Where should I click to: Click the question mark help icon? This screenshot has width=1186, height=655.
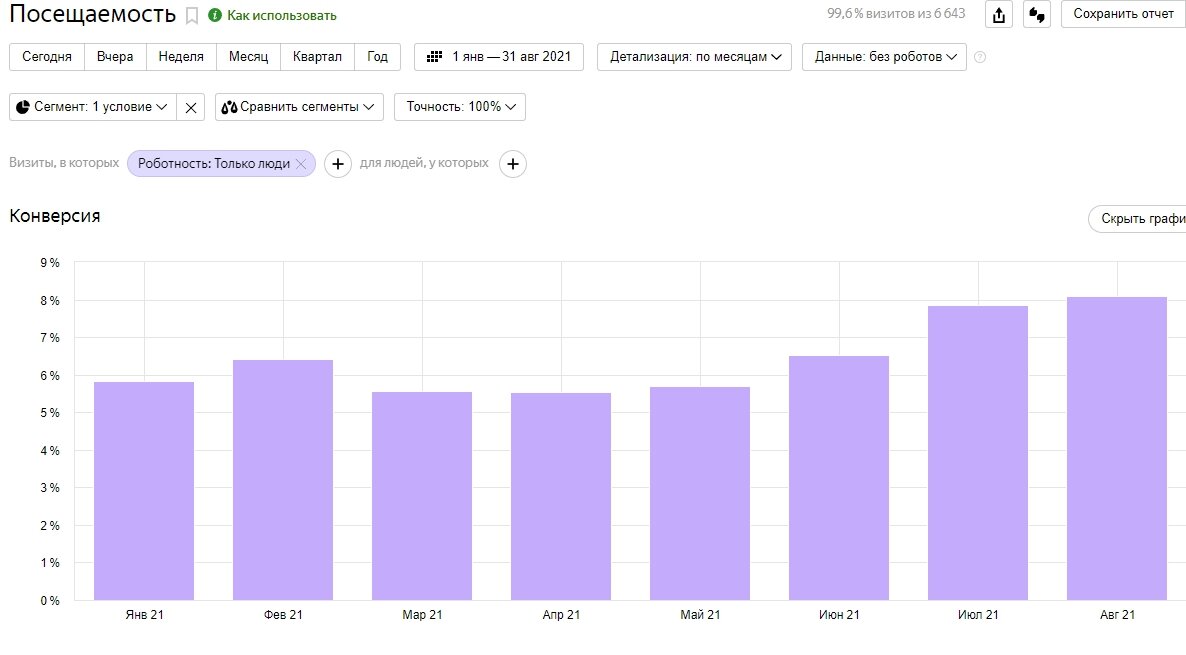(980, 57)
